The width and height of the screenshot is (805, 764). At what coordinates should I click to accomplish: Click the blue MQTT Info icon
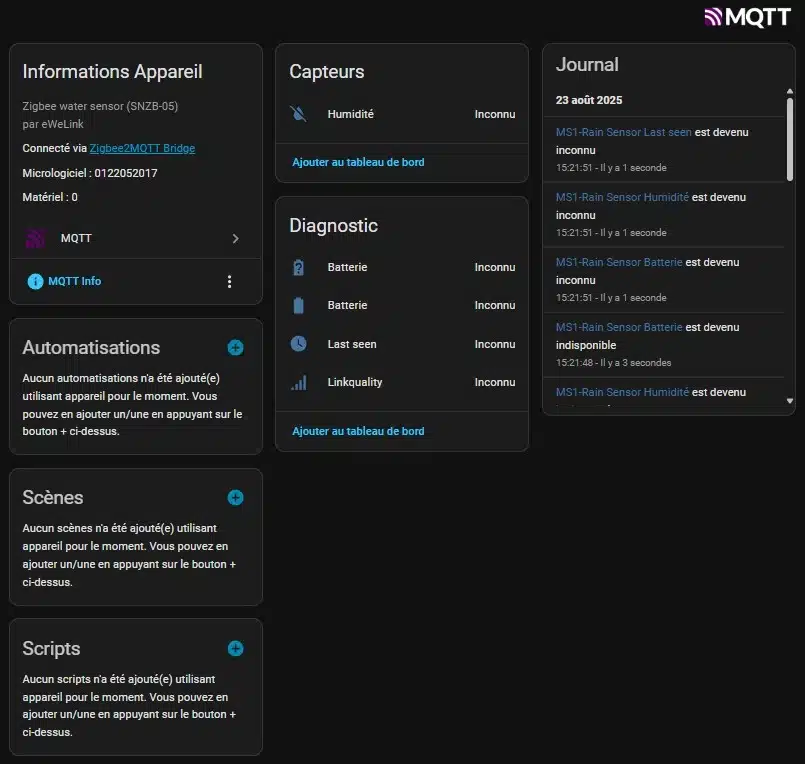(x=35, y=282)
